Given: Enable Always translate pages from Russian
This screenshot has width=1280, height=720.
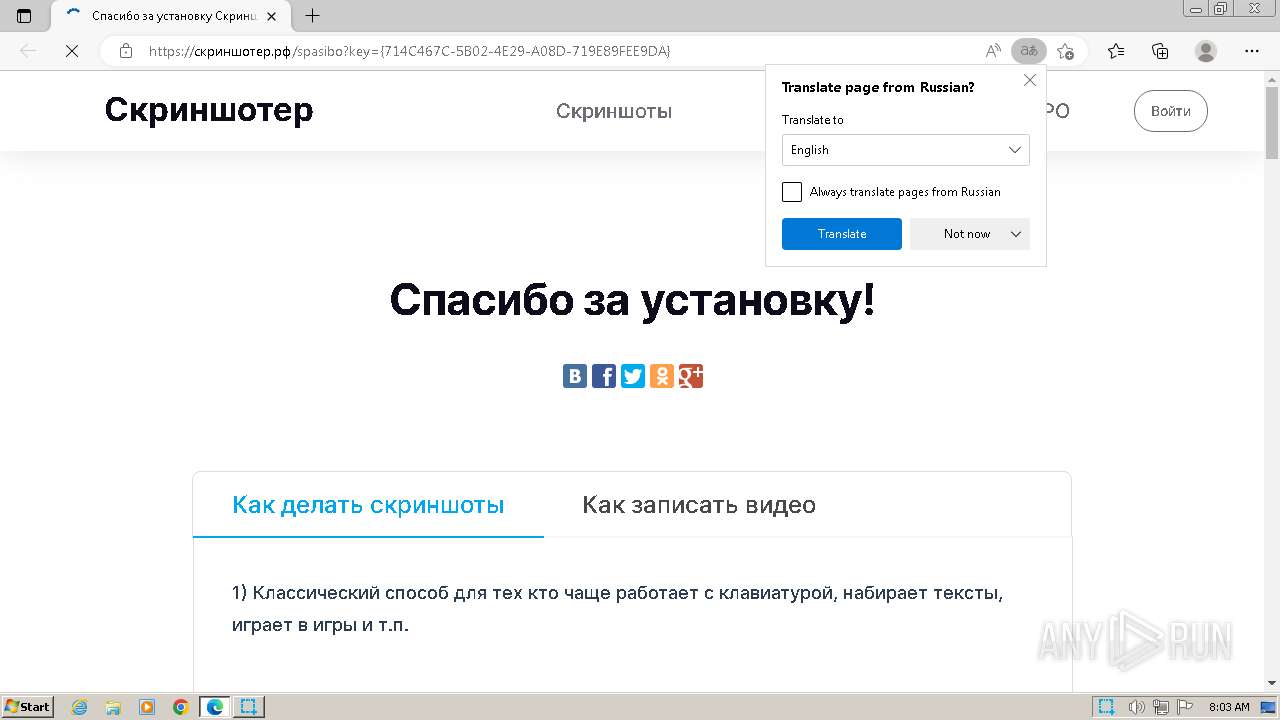Looking at the screenshot, I should 792,192.
